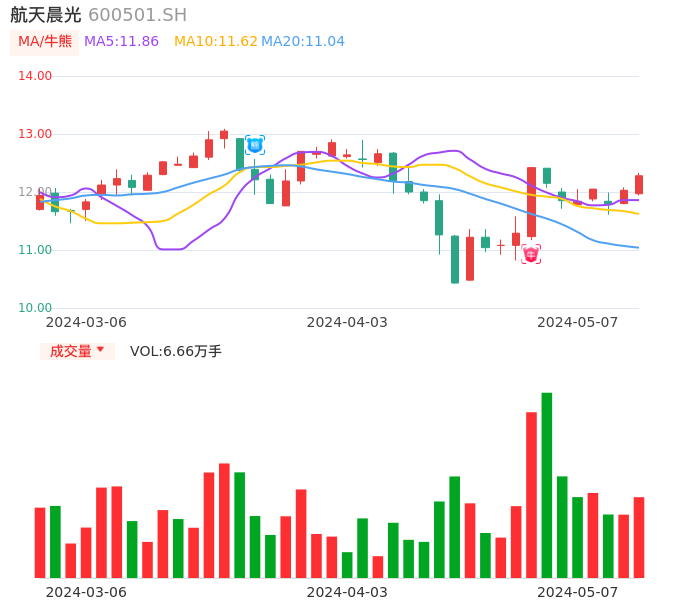Select the MA/牛熊 indicator tab
Screen dimensions: 686x606
click(45, 42)
